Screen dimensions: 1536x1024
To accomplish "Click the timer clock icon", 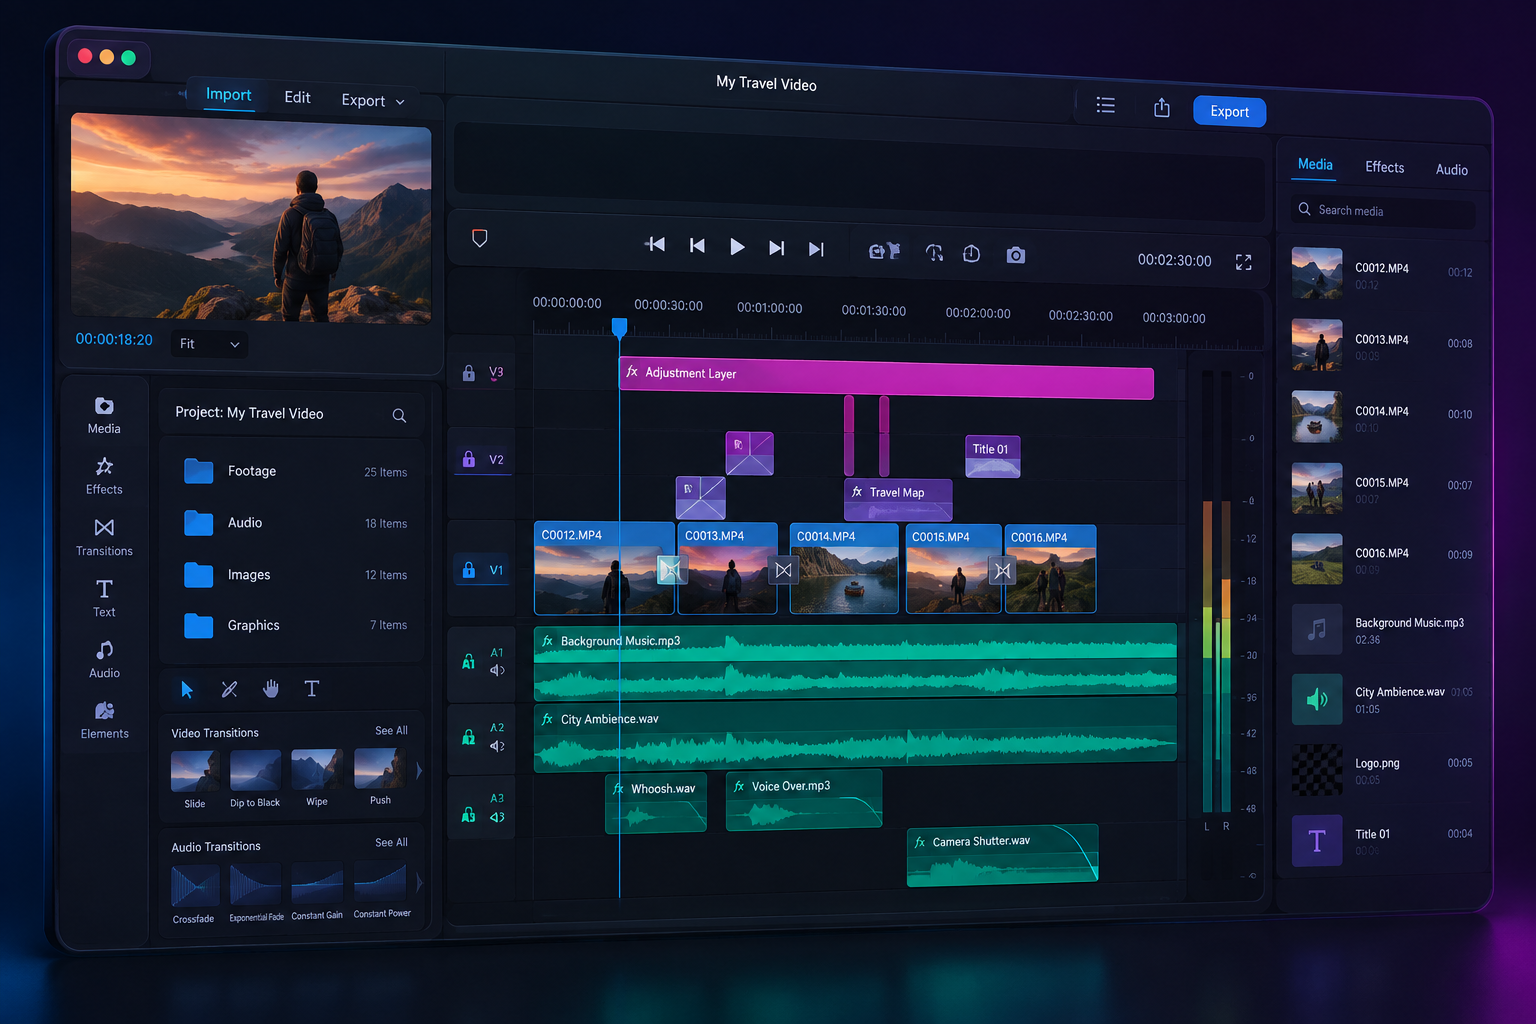I will [971, 254].
